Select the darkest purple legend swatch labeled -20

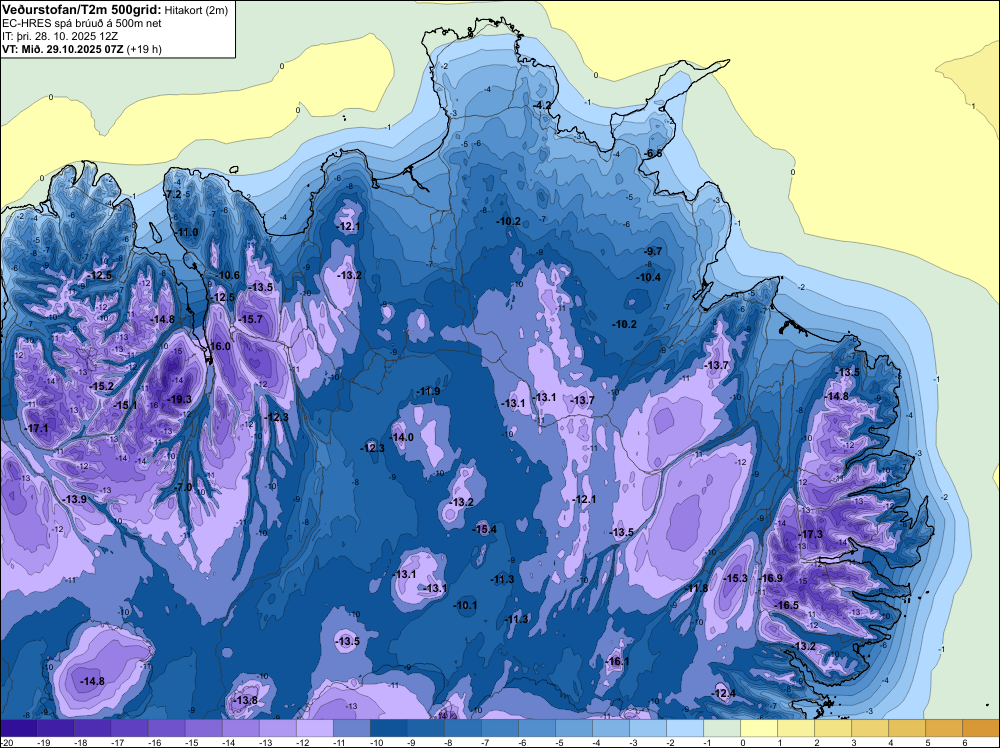[18, 727]
